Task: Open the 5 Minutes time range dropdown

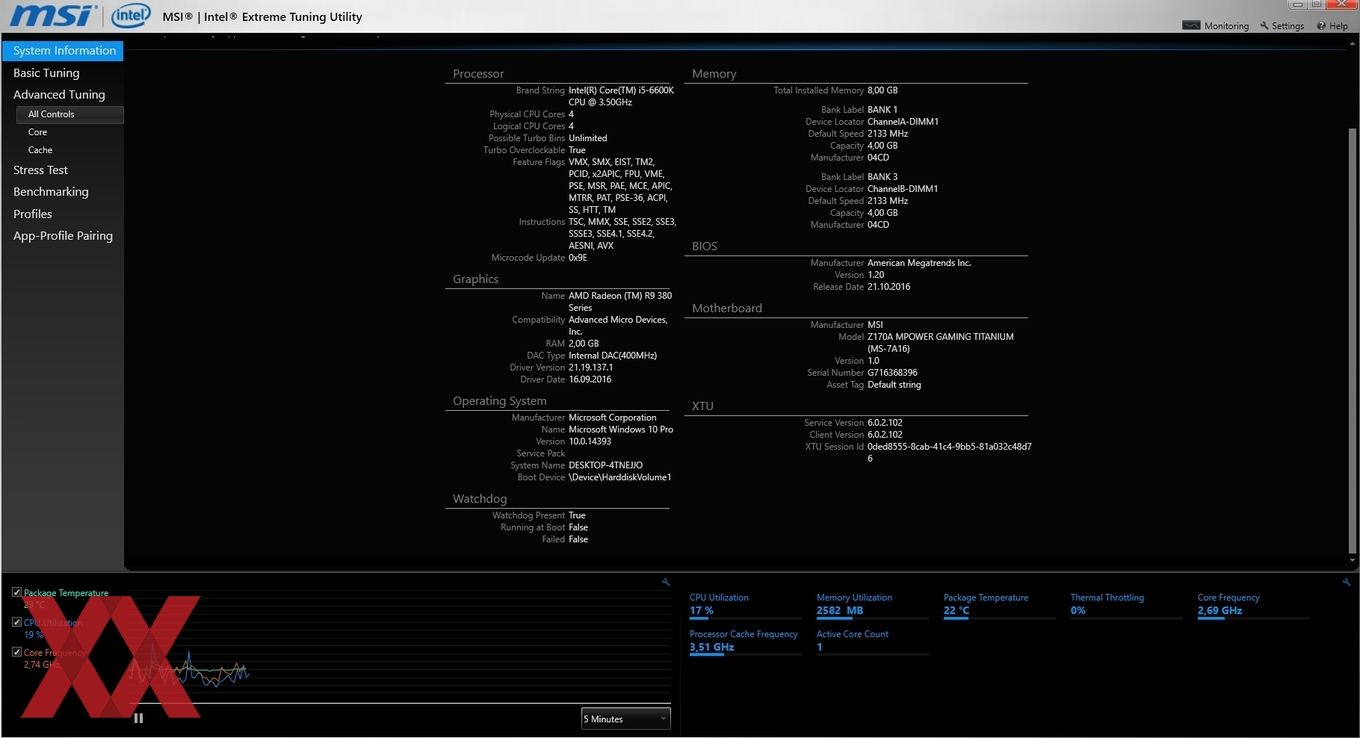Action: coord(626,719)
